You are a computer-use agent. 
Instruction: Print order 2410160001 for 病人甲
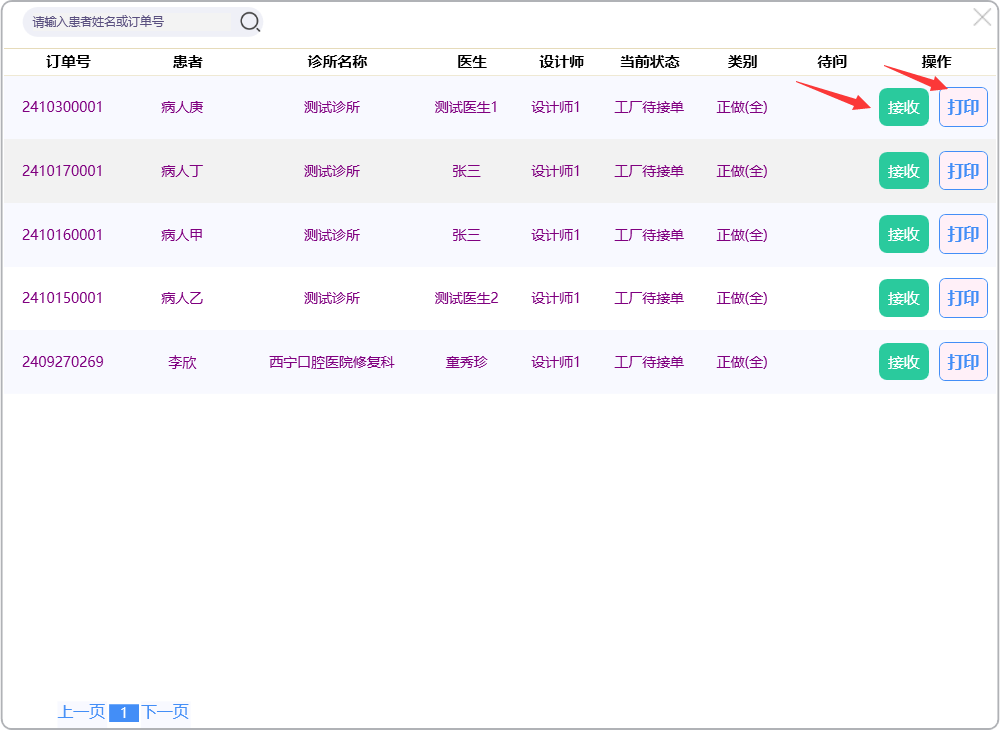(x=963, y=234)
